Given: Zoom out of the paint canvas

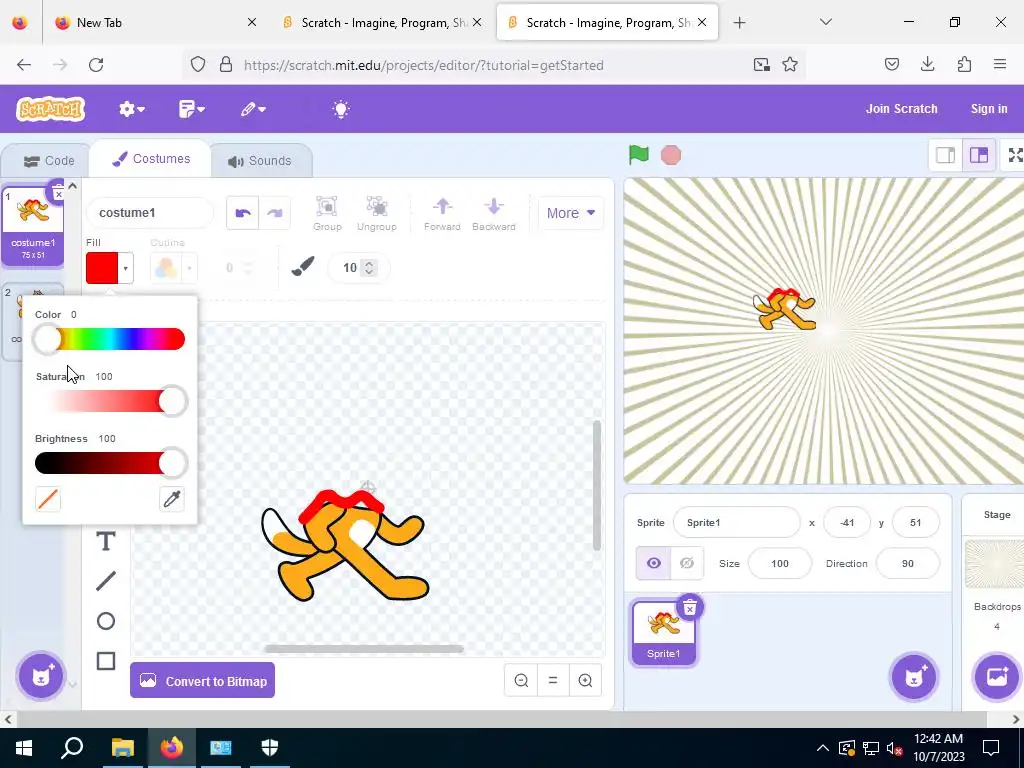Looking at the screenshot, I should (x=521, y=680).
